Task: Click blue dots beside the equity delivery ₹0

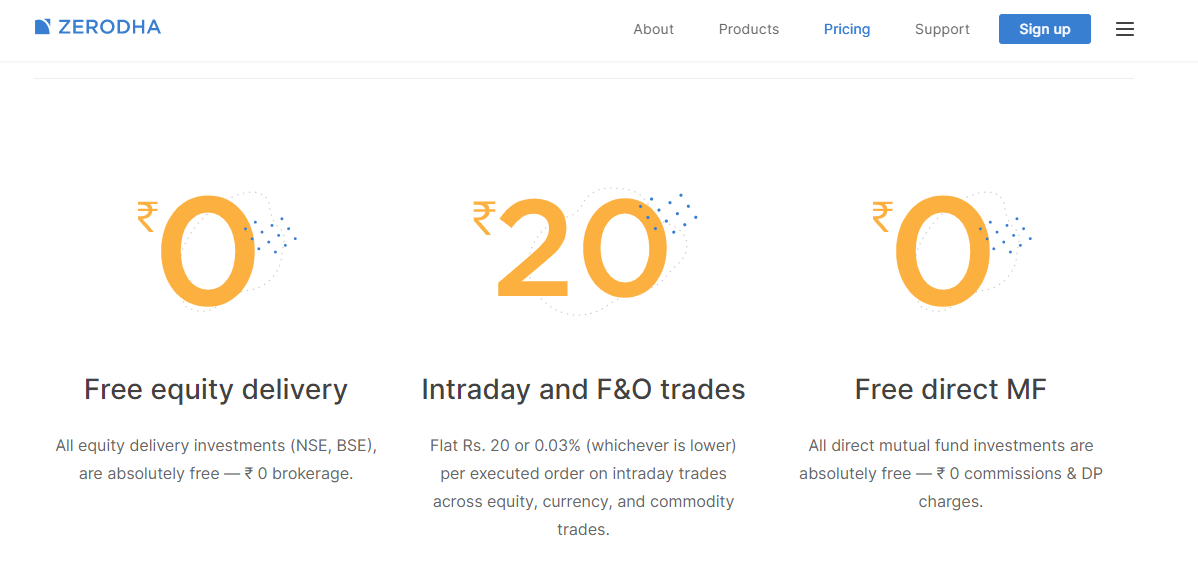Action: click(x=271, y=234)
